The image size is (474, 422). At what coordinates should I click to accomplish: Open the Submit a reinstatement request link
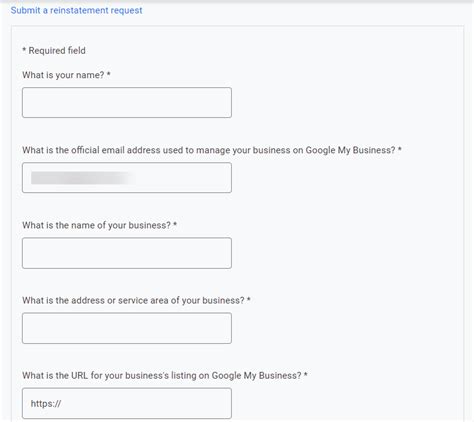coord(76,10)
